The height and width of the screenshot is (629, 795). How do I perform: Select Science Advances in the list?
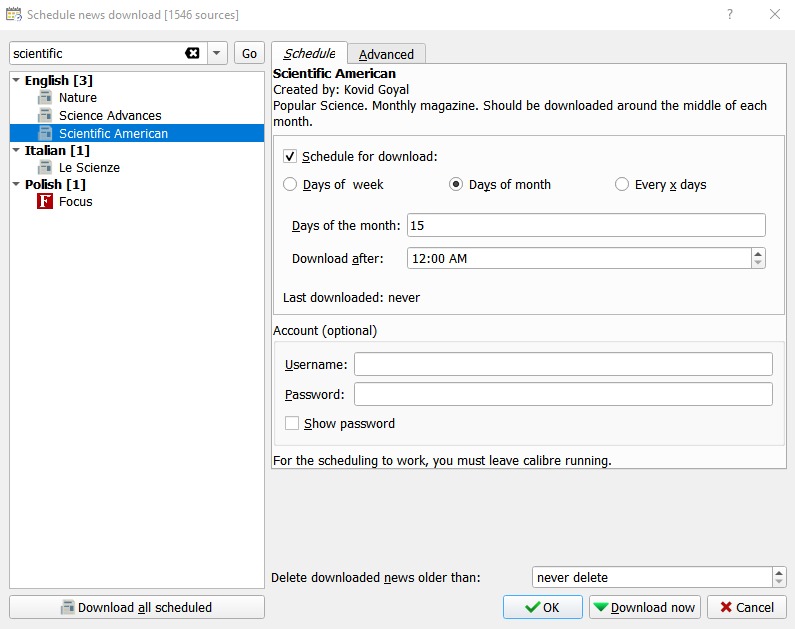(110, 116)
